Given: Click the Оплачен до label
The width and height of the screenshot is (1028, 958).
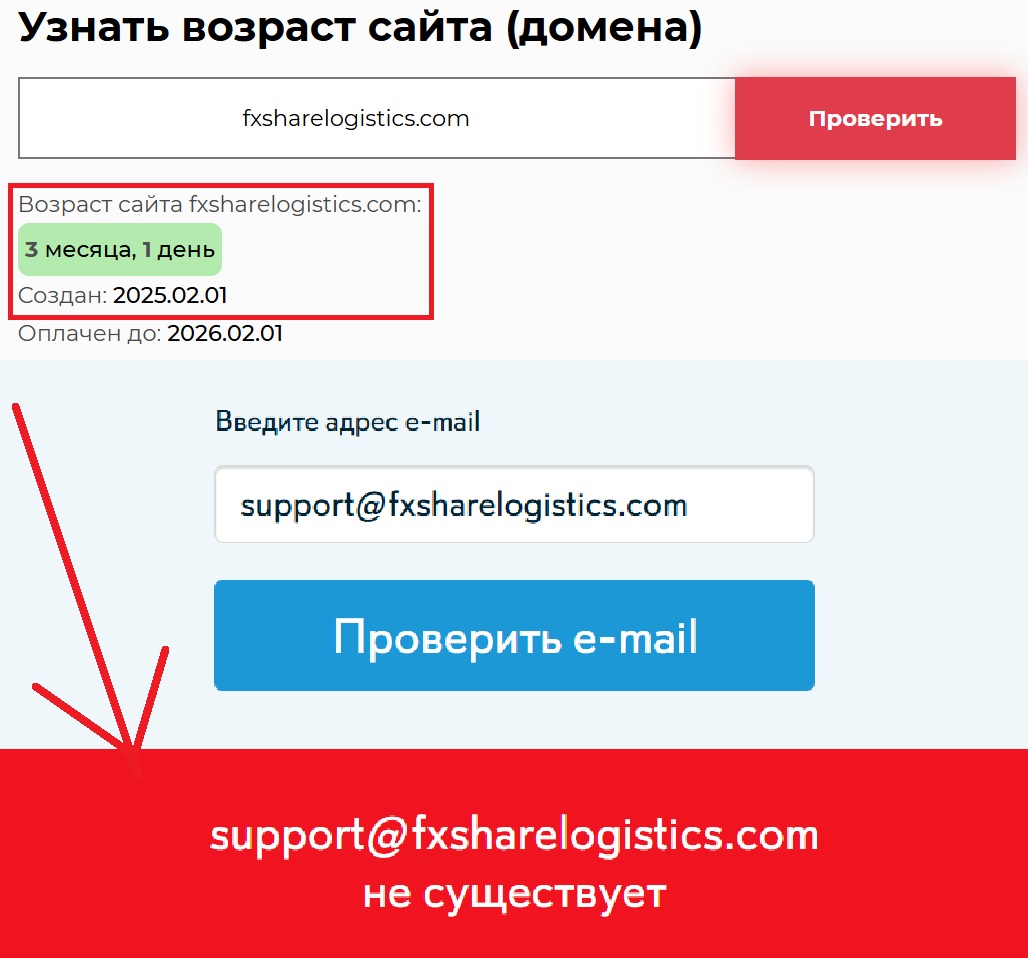Looking at the screenshot, I should click(89, 334).
